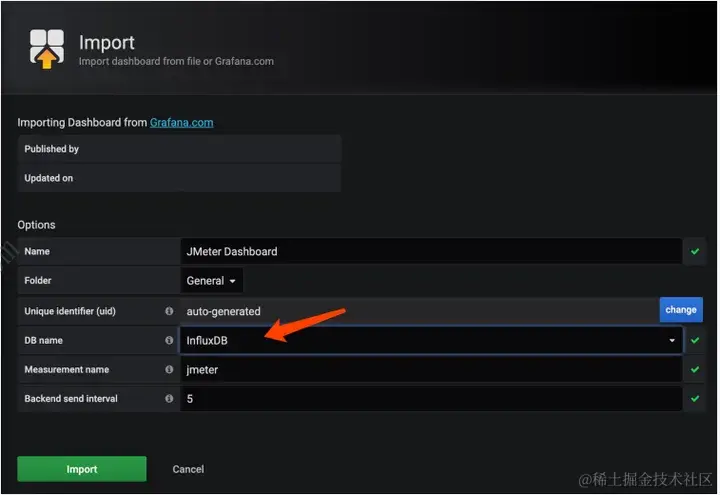The width and height of the screenshot is (720, 495).
Task: Click the Measurement name label
Action: (x=67, y=370)
